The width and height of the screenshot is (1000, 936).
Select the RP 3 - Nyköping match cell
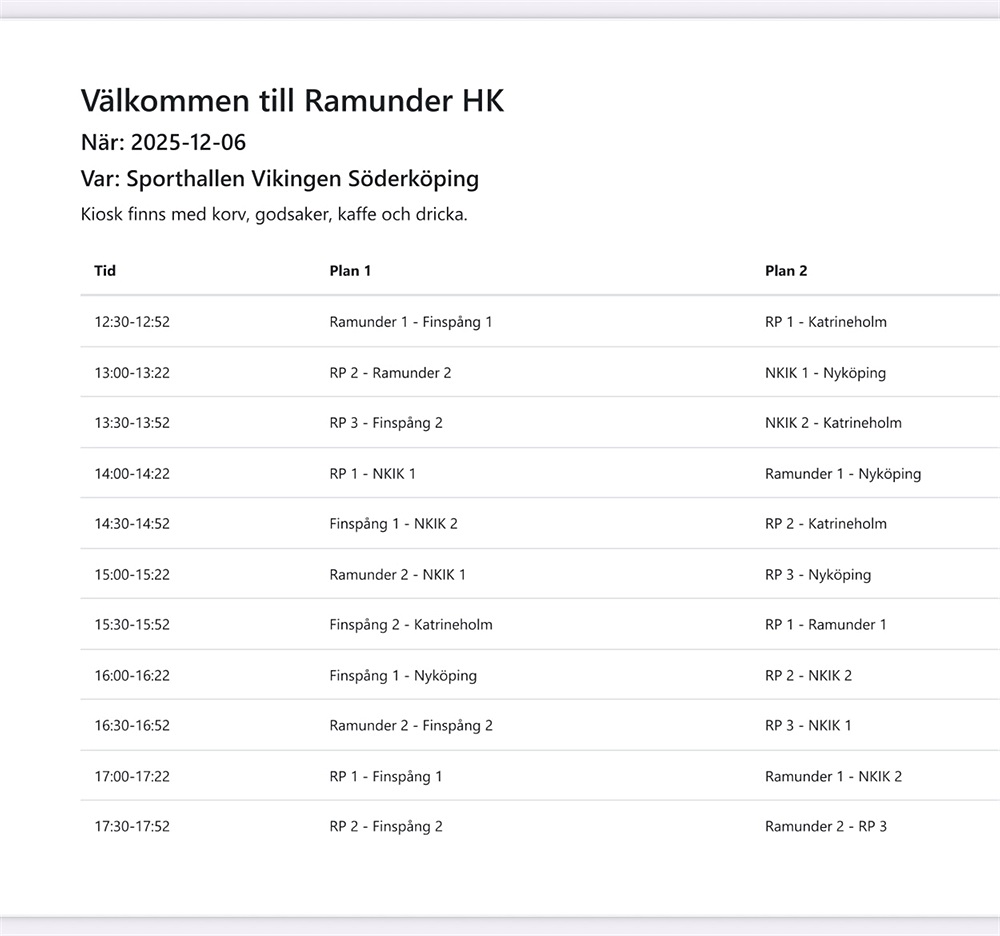(817, 575)
